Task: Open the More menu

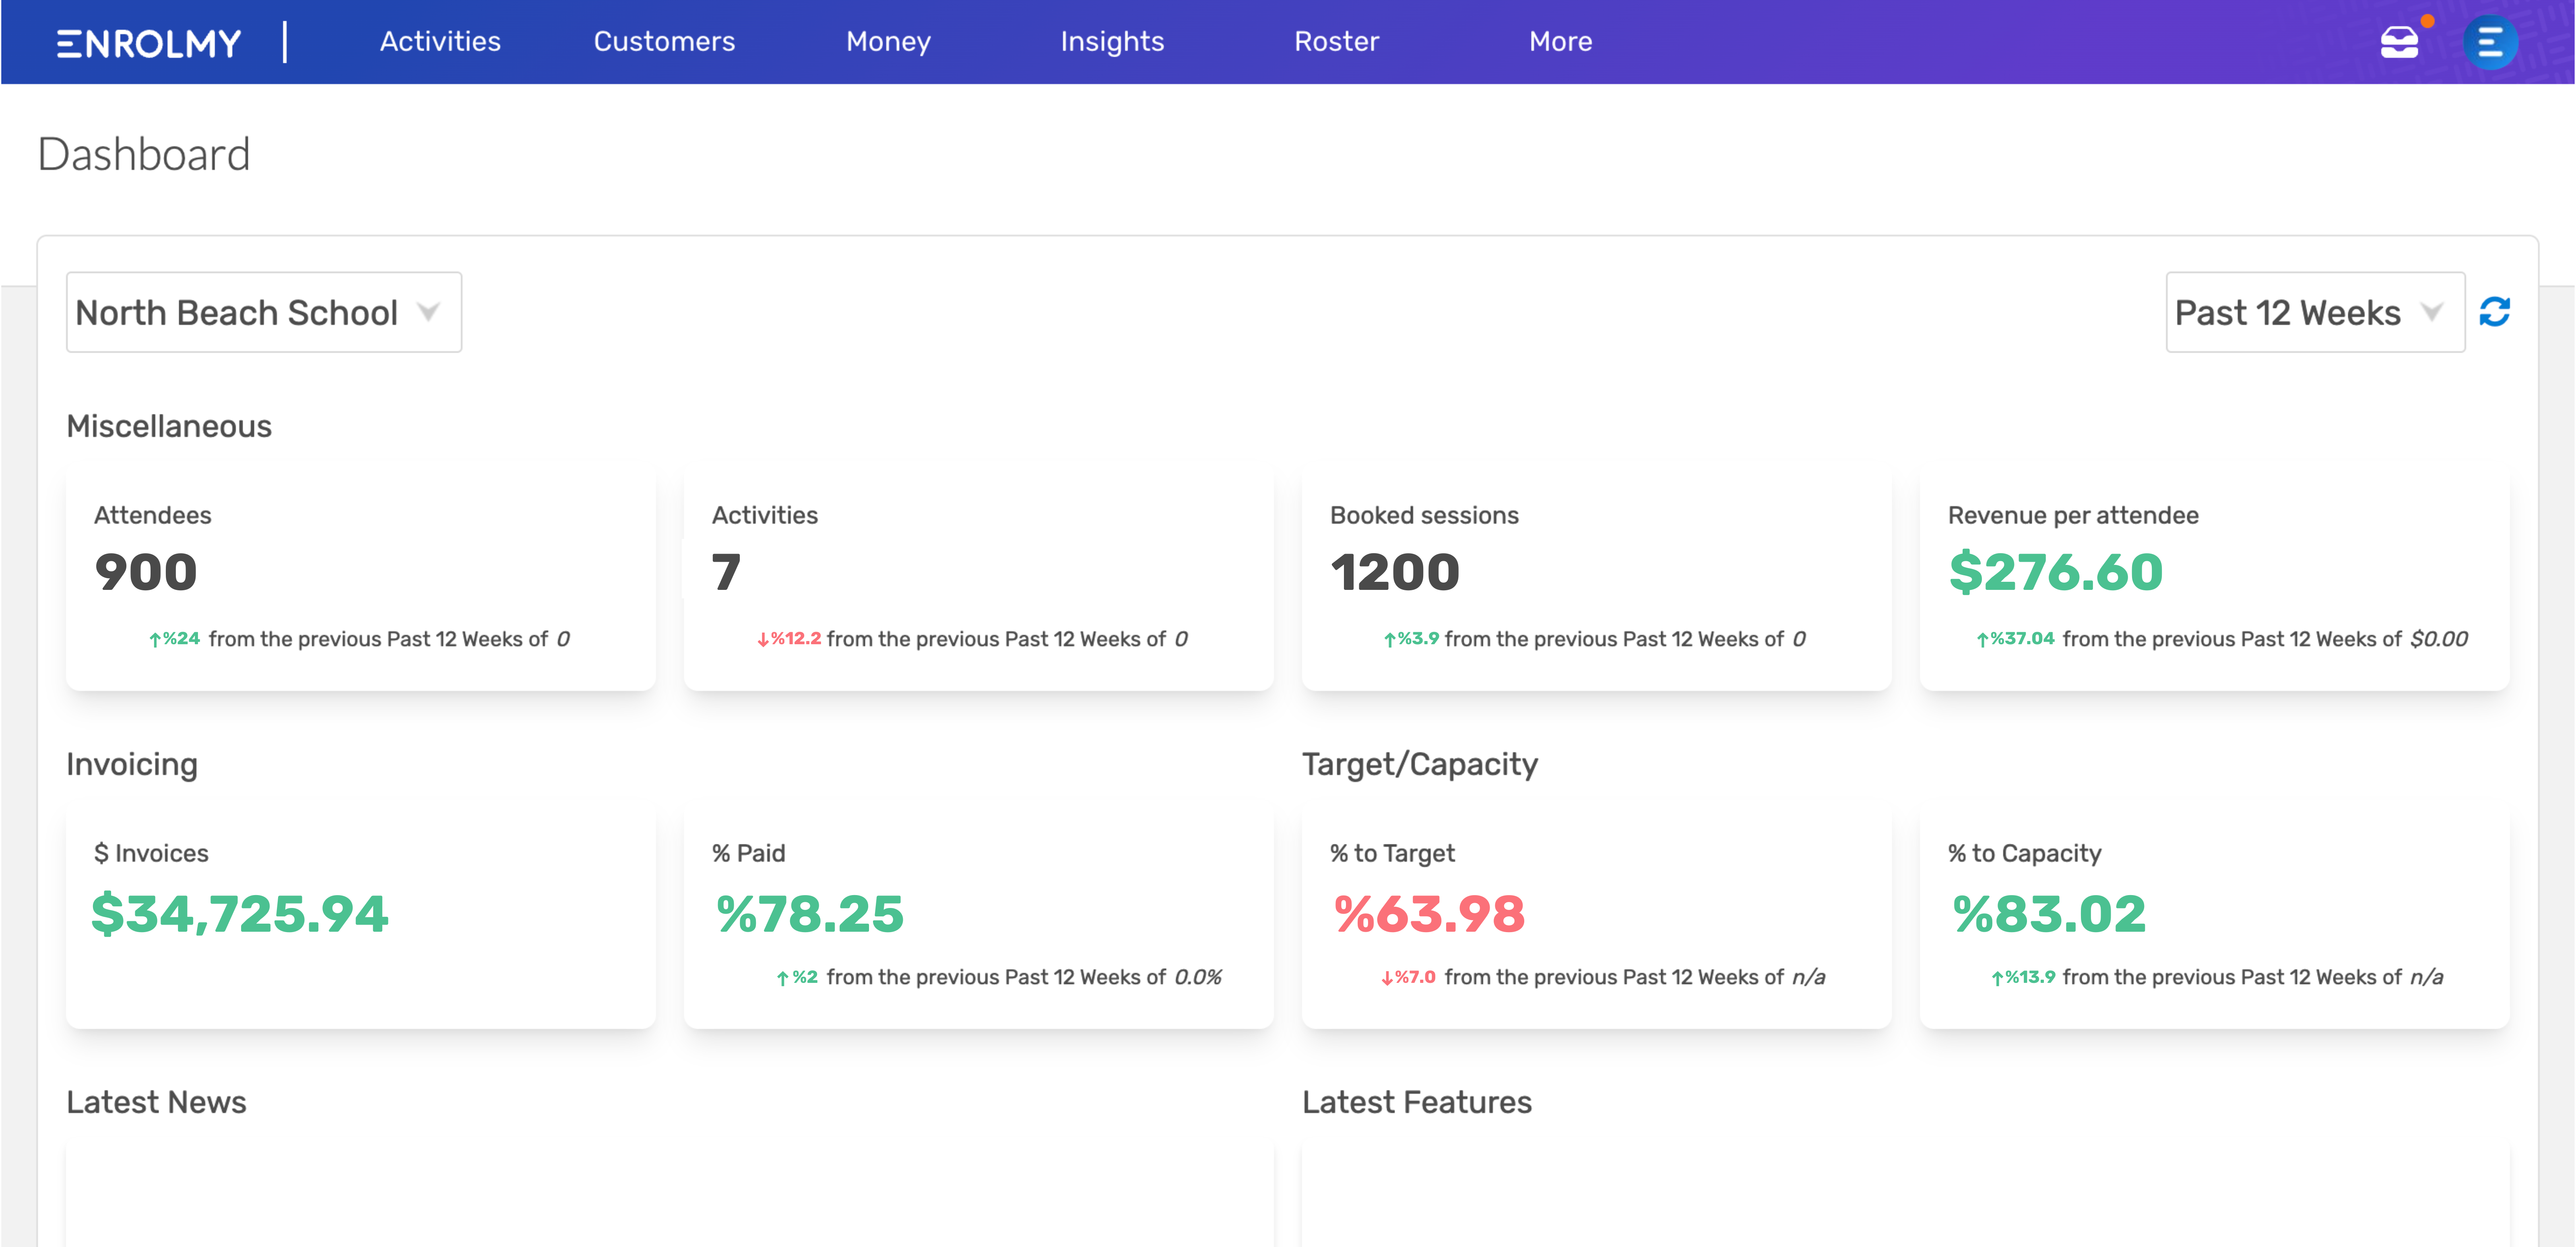Action: click(1560, 42)
